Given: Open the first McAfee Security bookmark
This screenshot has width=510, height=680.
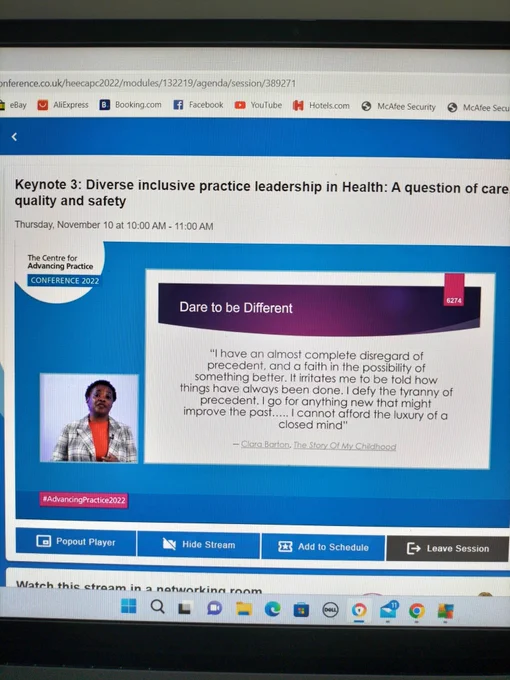Looking at the screenshot, I should [399, 106].
